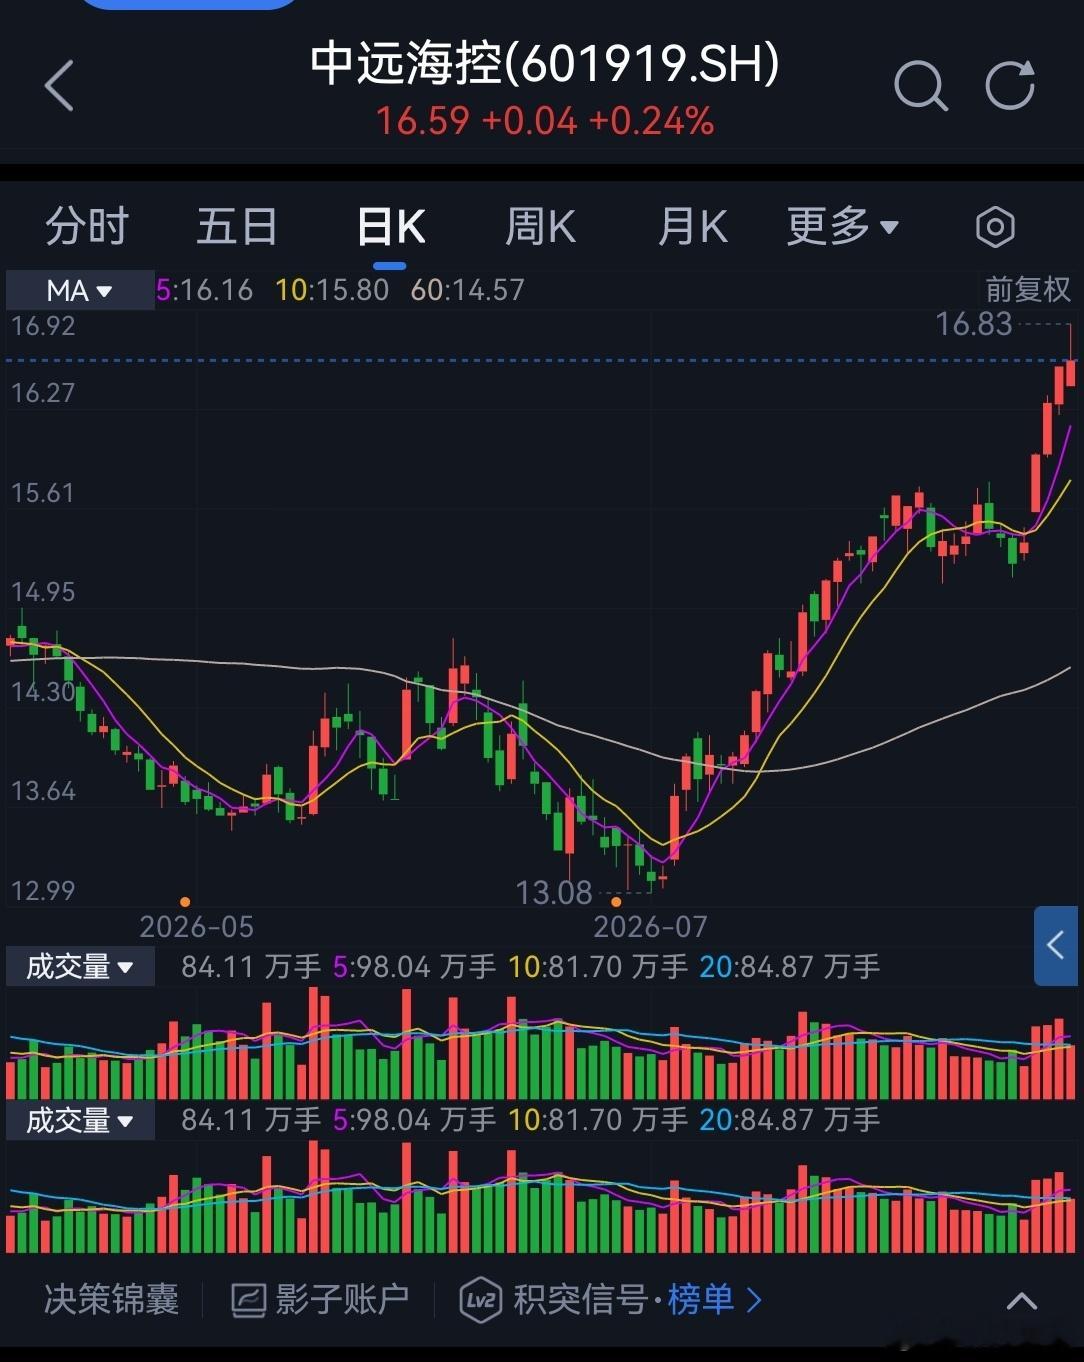Open the MA indicator dropdown
The height and width of the screenshot is (1362, 1084).
[x=80, y=290]
